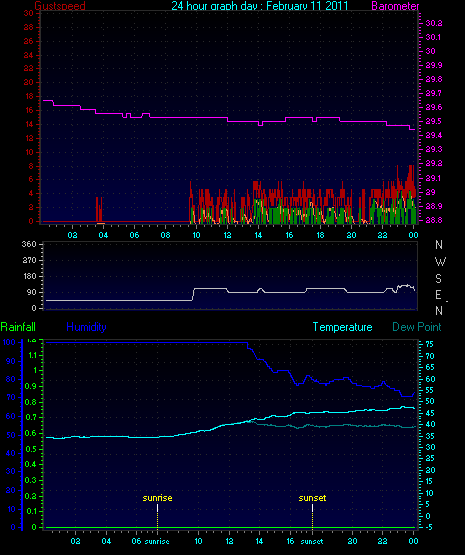
Task: Click the Barometer legend label
Action: [x=395, y=6]
